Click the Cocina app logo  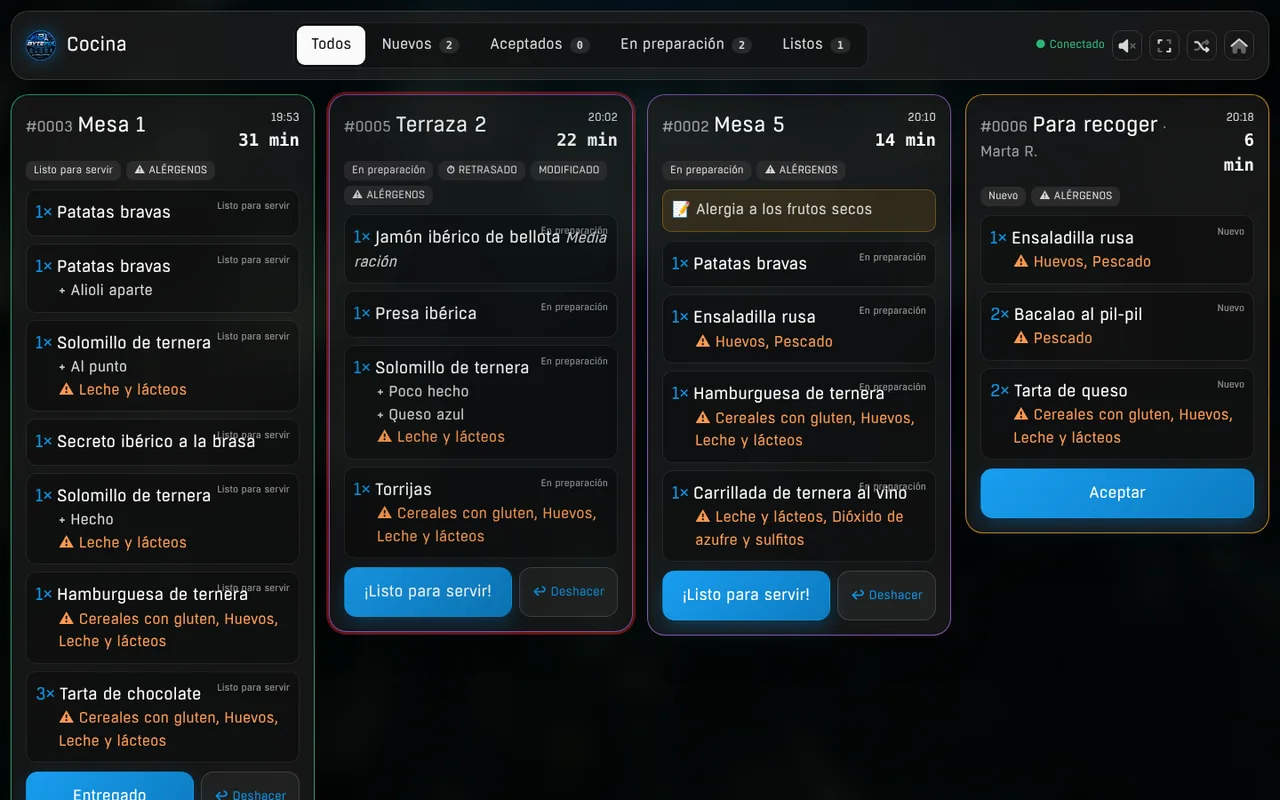tap(41, 45)
